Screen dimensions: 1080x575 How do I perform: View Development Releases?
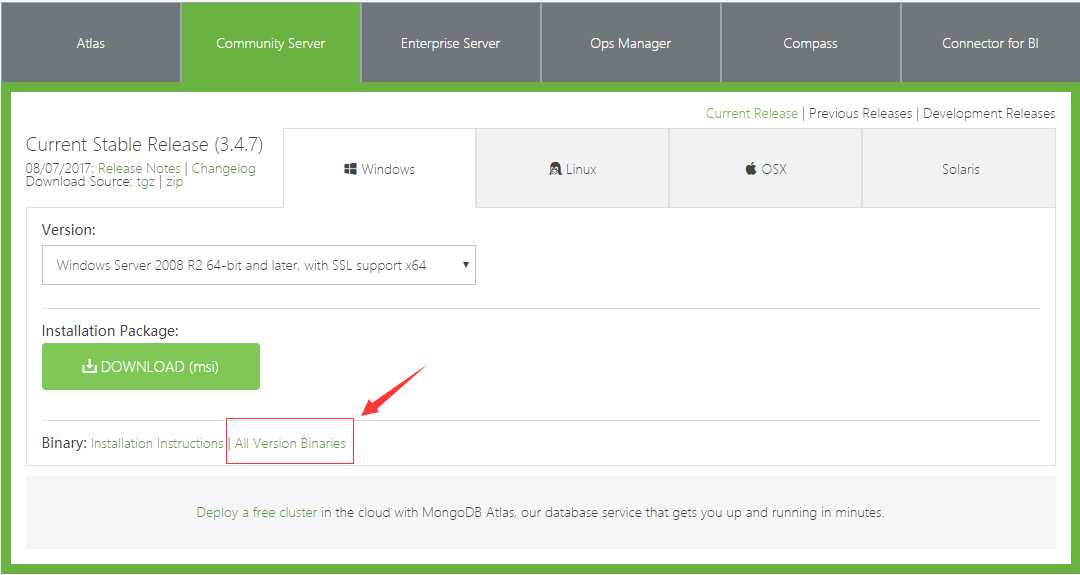(988, 113)
